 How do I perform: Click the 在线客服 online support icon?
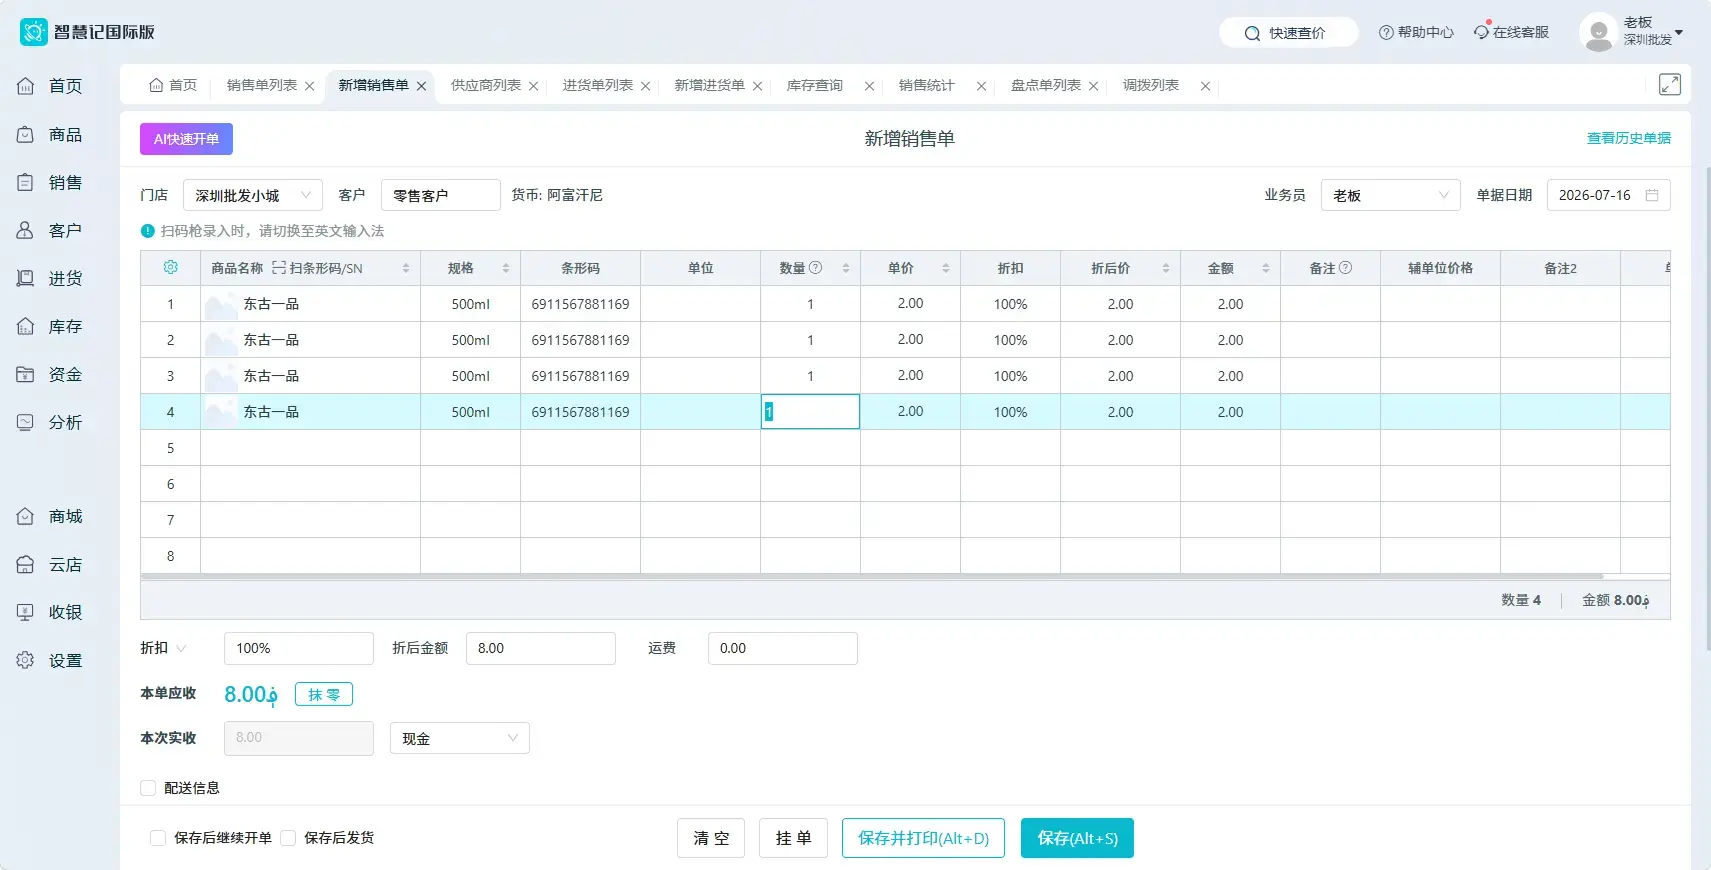(x=1482, y=32)
